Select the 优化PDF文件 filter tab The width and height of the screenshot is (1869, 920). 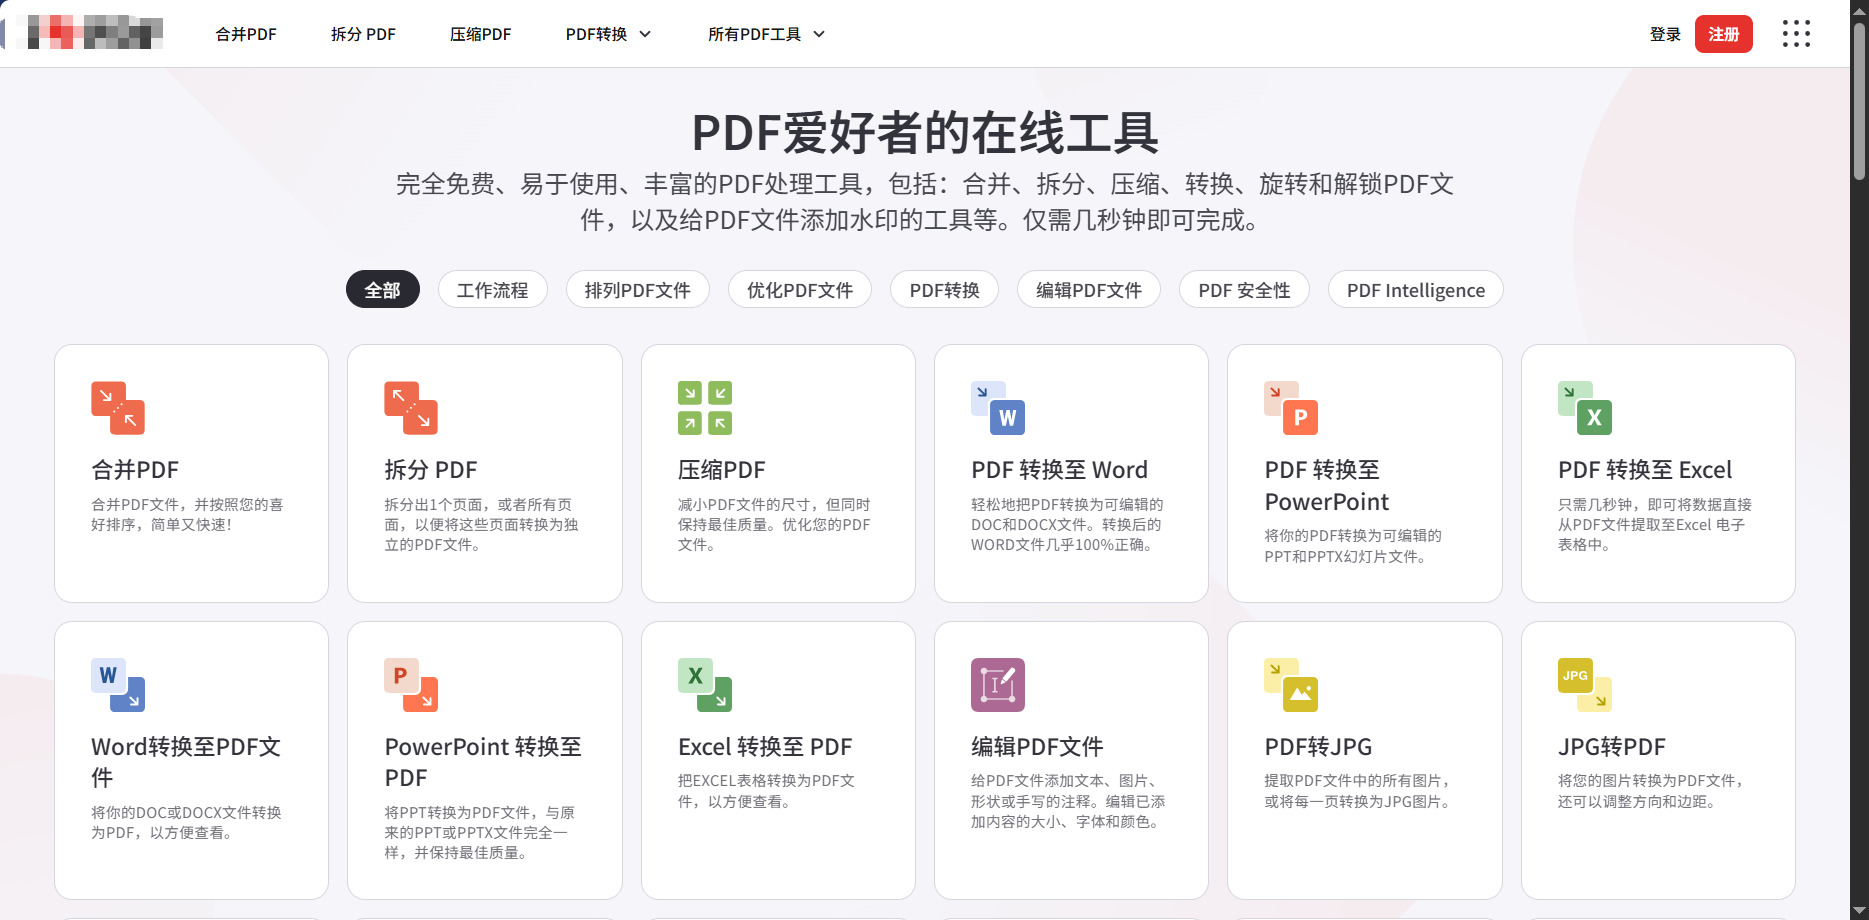800,290
